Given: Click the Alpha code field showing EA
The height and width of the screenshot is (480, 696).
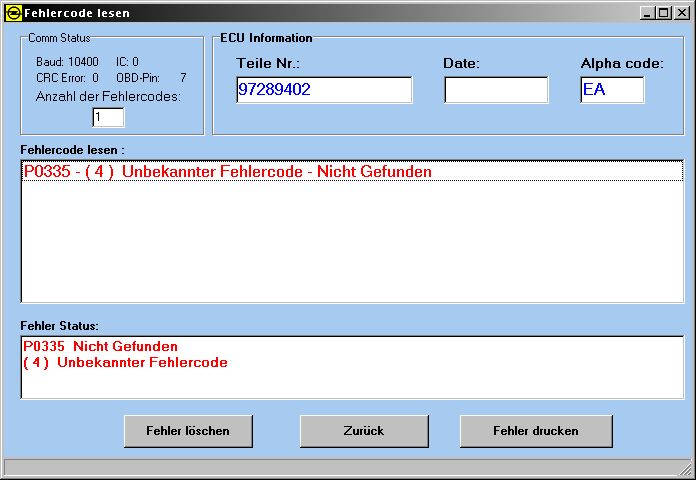Looking at the screenshot, I should pos(611,90).
